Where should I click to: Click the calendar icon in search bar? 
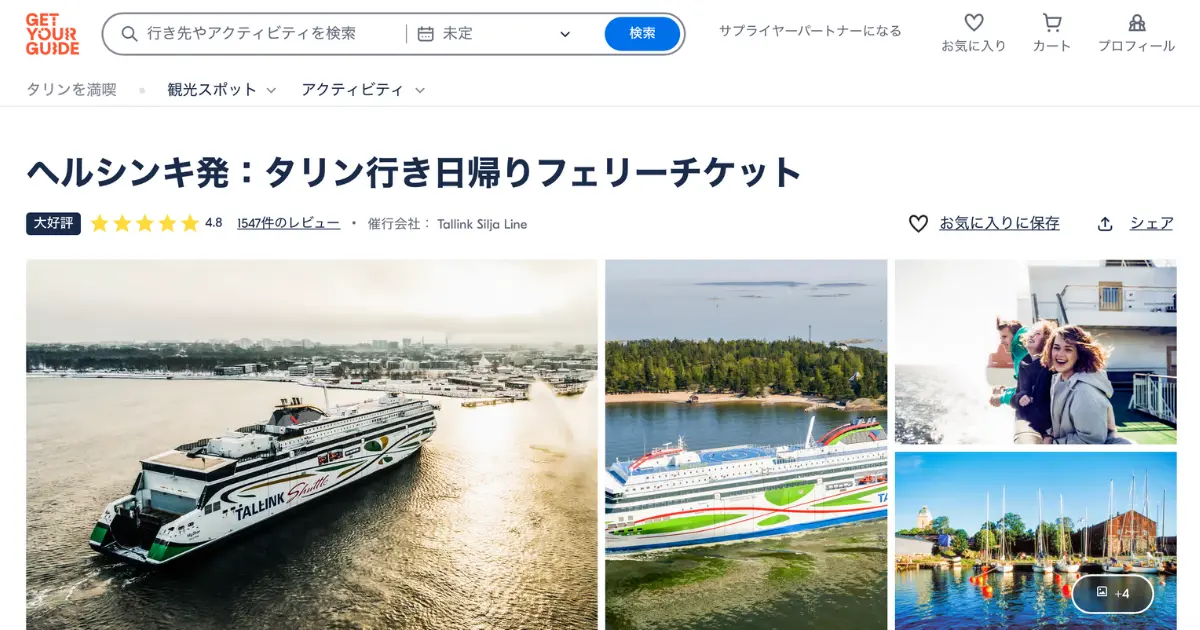(426, 34)
